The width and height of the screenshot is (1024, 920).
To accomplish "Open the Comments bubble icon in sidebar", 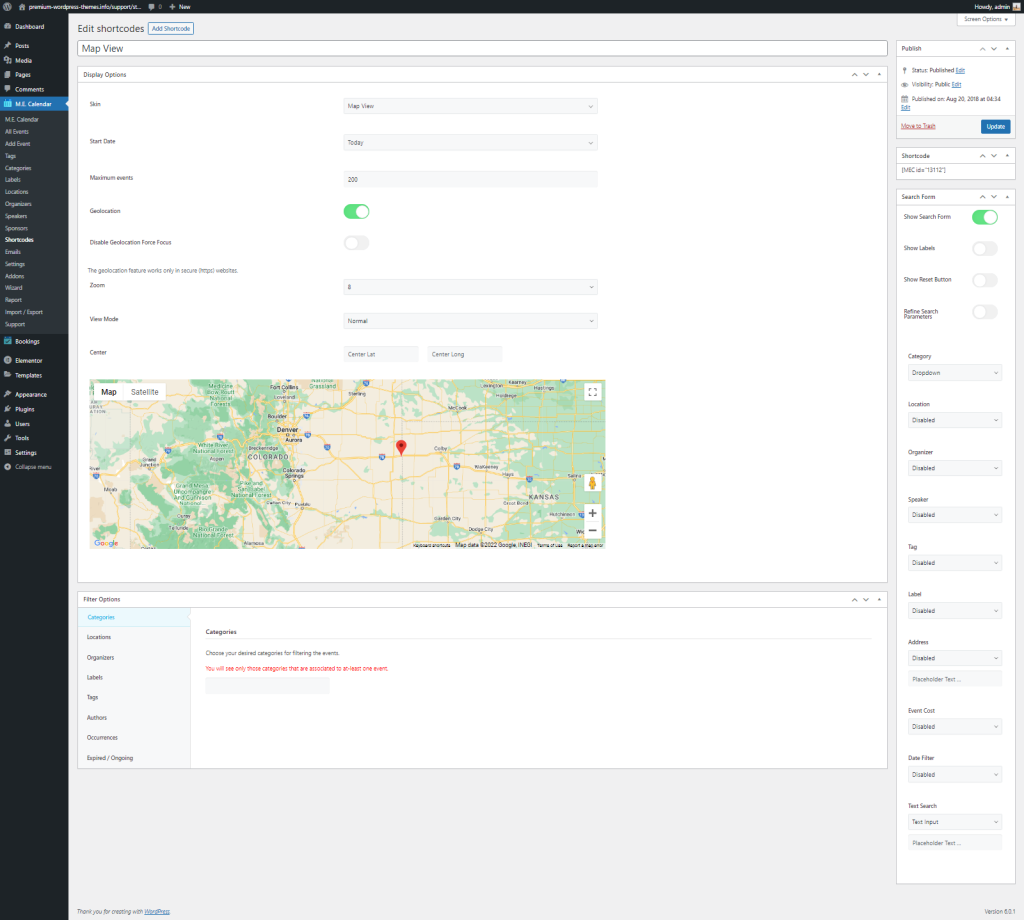I will (9, 90).
